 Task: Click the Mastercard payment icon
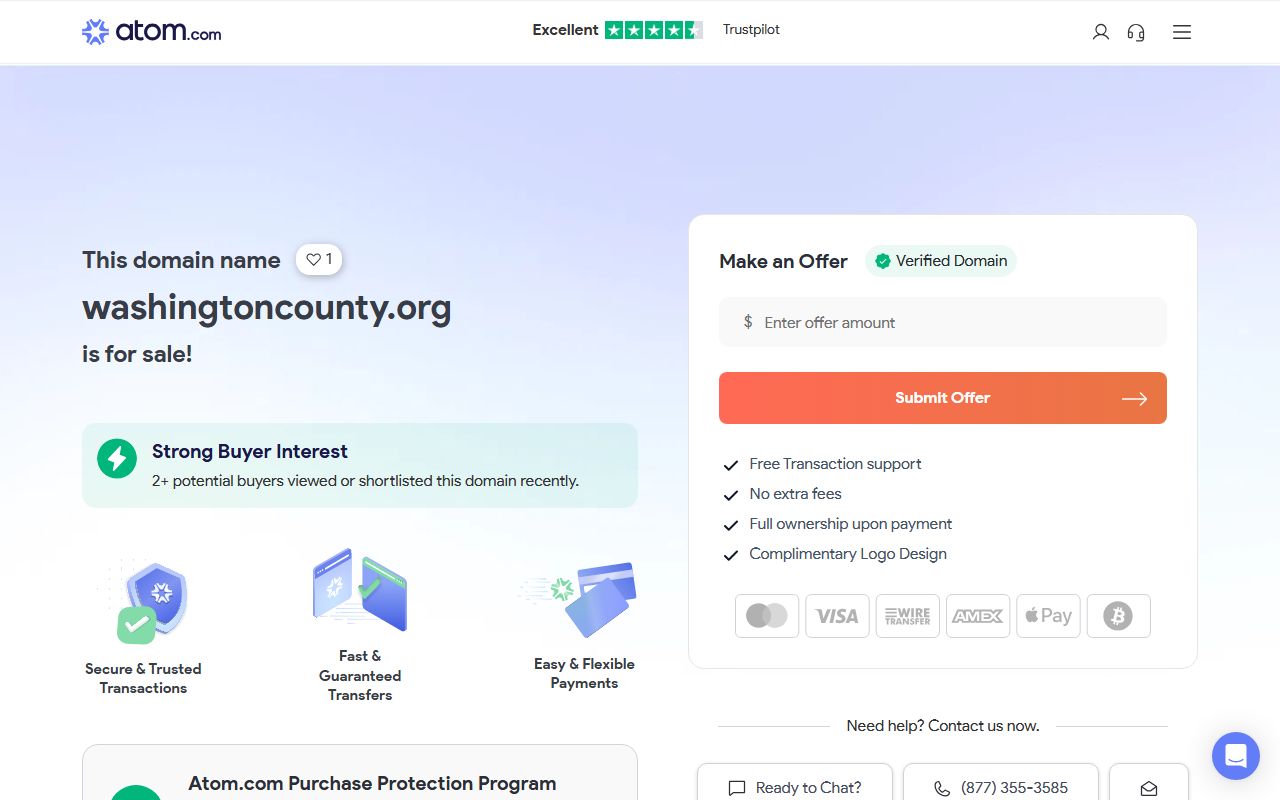767,616
